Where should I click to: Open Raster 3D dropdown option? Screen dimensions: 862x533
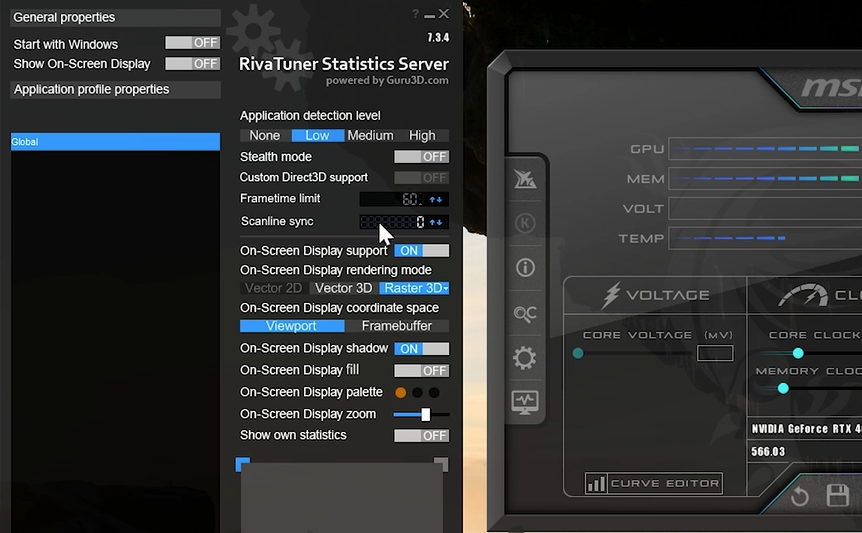point(415,288)
